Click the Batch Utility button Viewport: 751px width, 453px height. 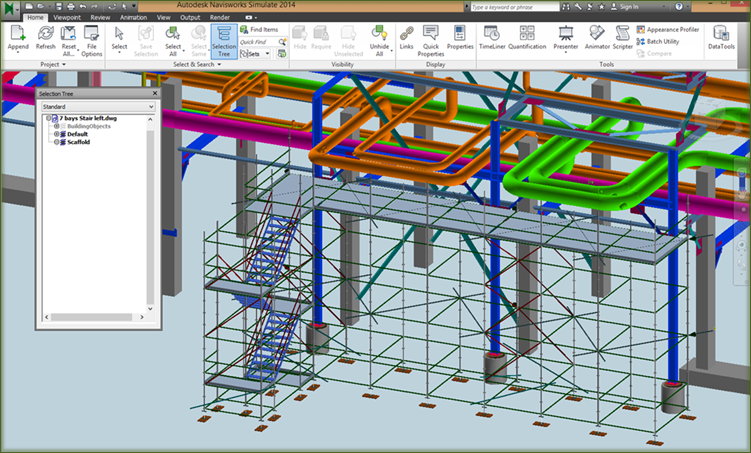(x=660, y=42)
